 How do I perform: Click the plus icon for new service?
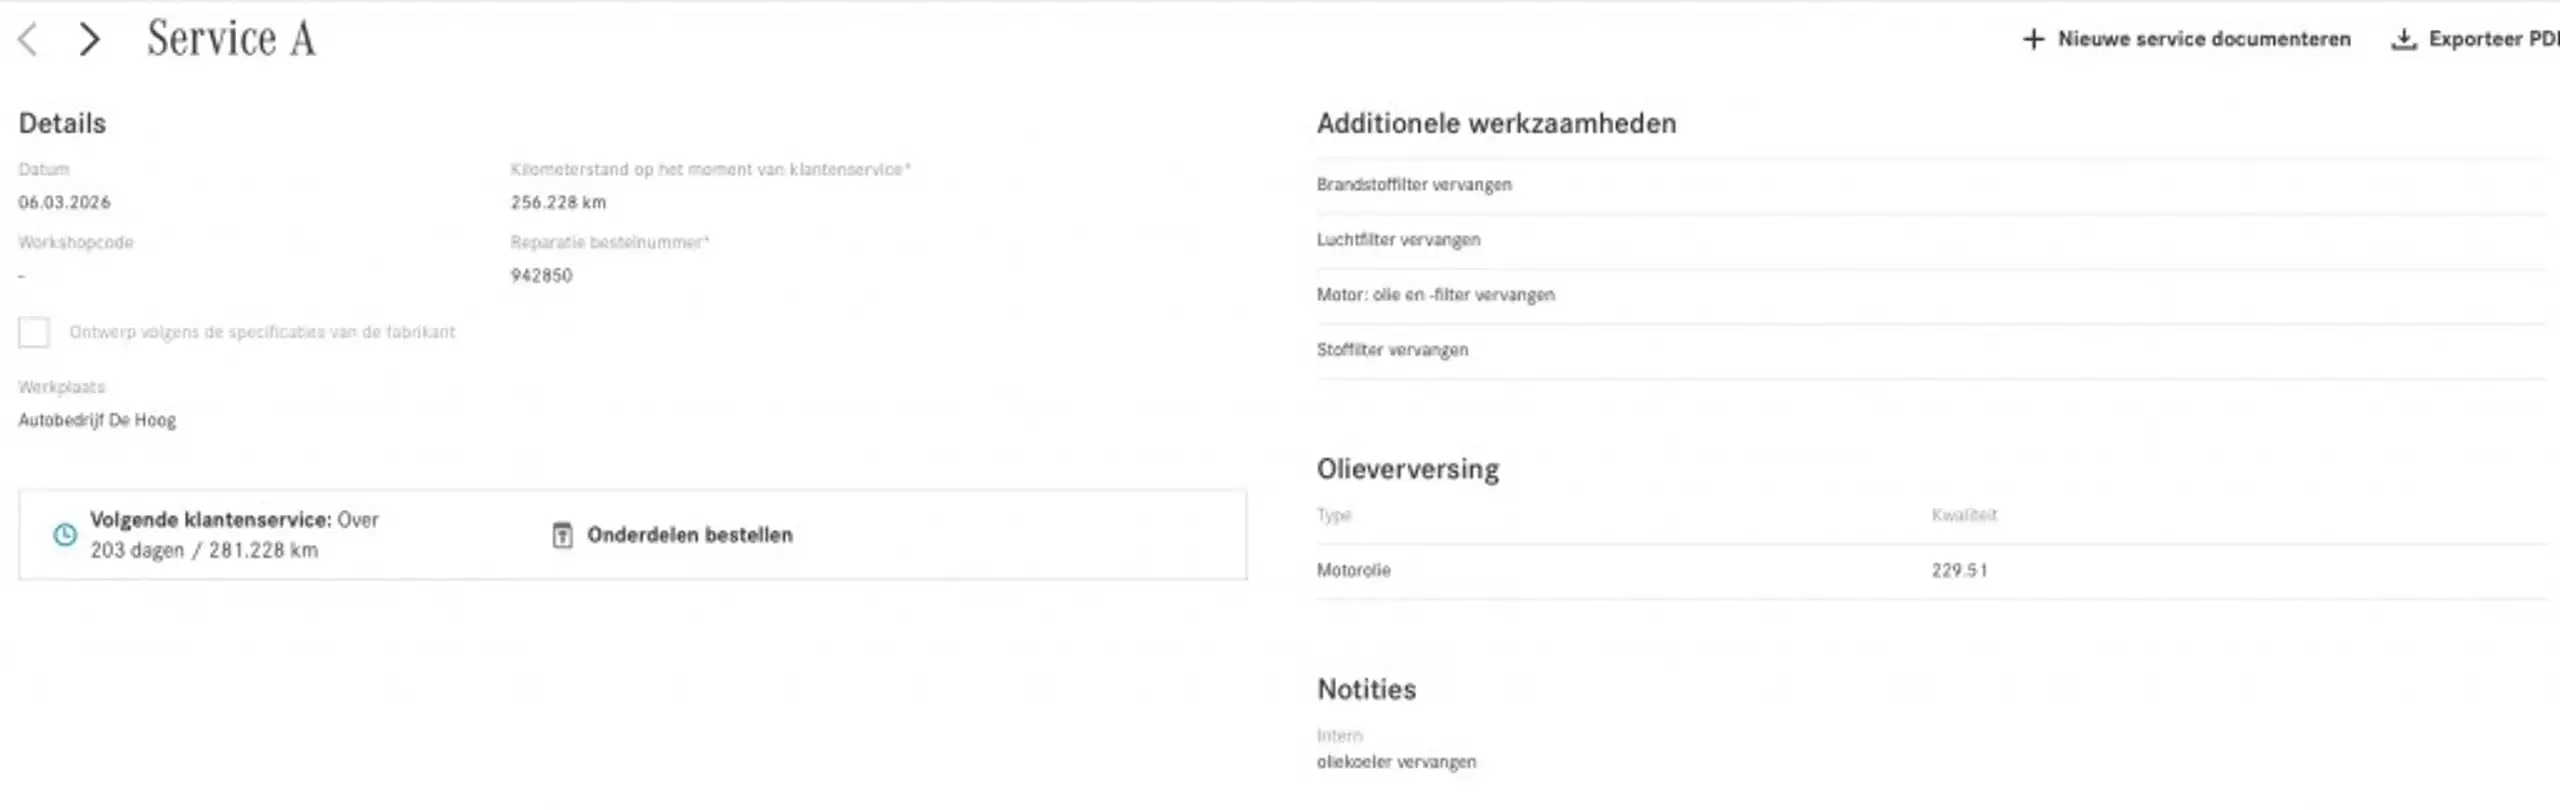click(2033, 39)
